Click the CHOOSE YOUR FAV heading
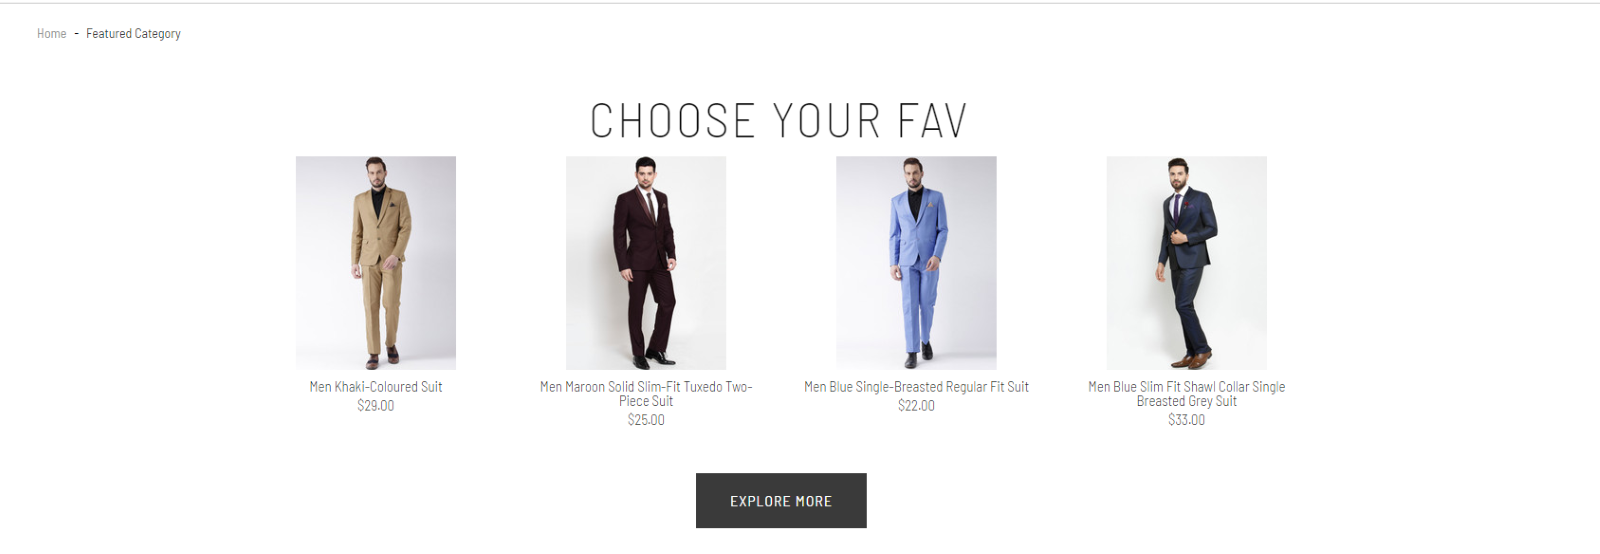This screenshot has width=1600, height=554. coord(779,121)
